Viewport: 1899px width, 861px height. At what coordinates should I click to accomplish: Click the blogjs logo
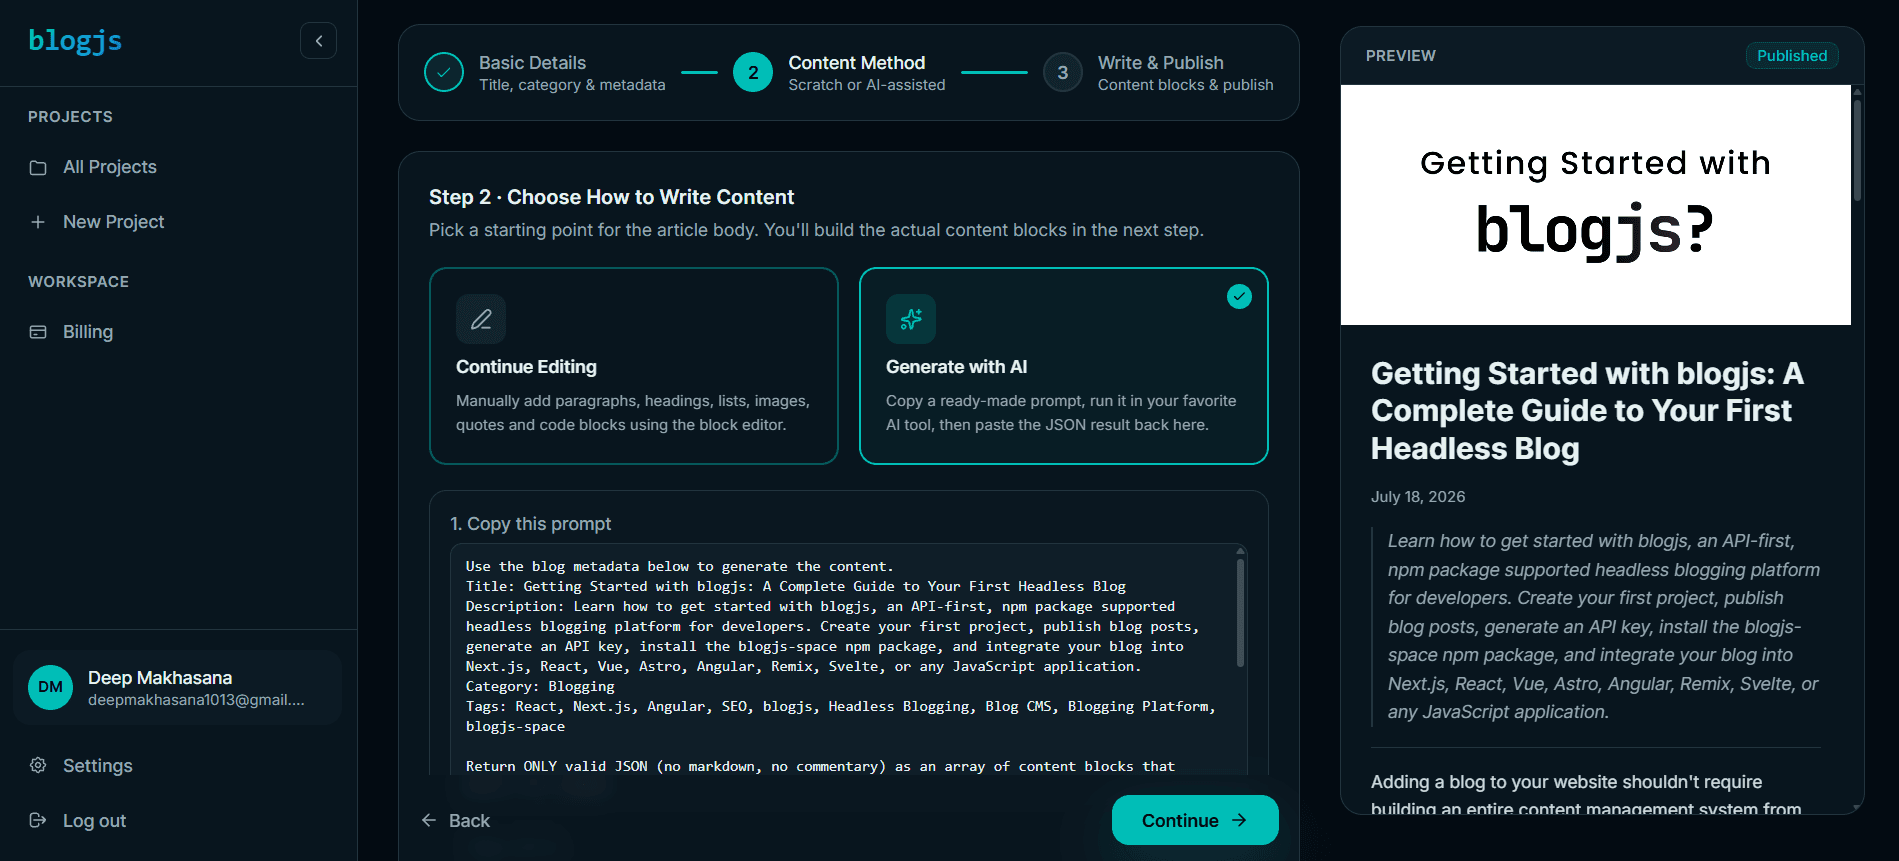pyautogui.click(x=75, y=41)
